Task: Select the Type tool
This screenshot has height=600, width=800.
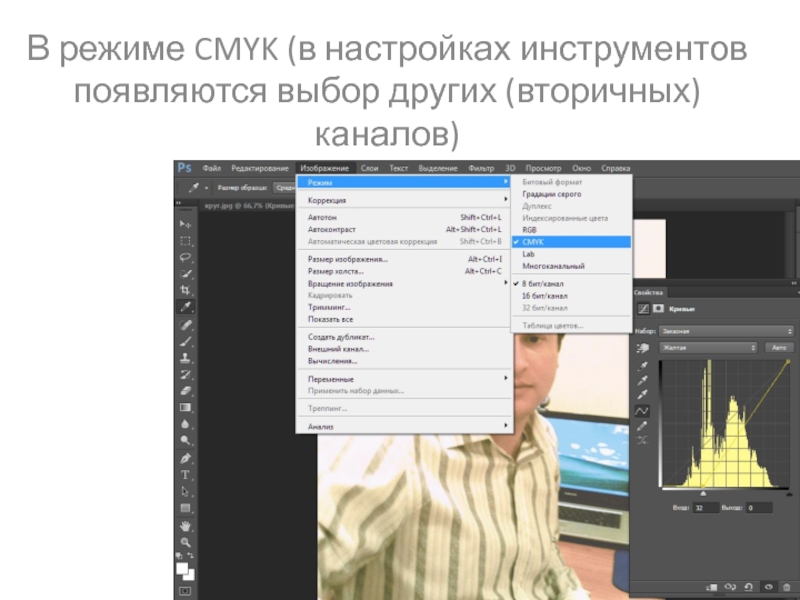Action: [x=185, y=475]
